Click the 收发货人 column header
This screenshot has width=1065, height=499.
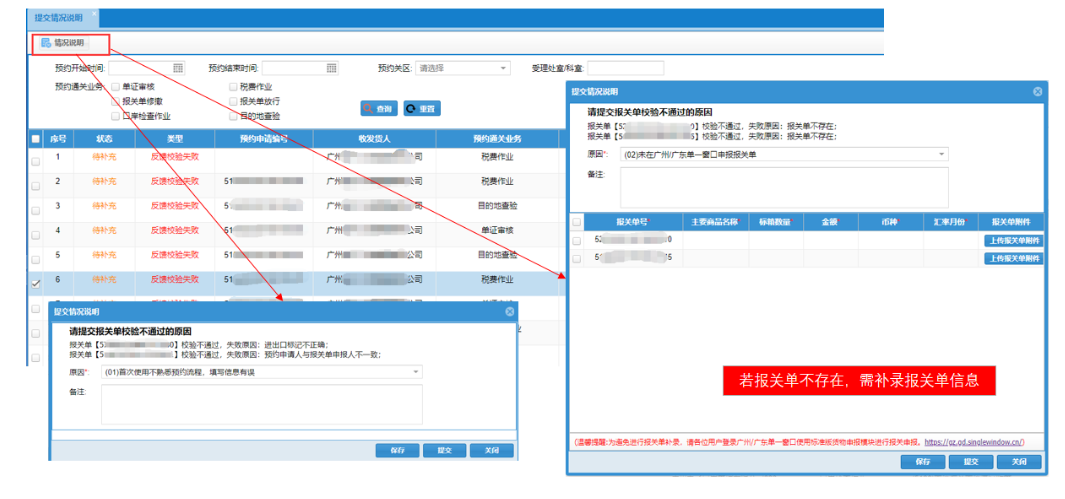pyautogui.click(x=374, y=138)
